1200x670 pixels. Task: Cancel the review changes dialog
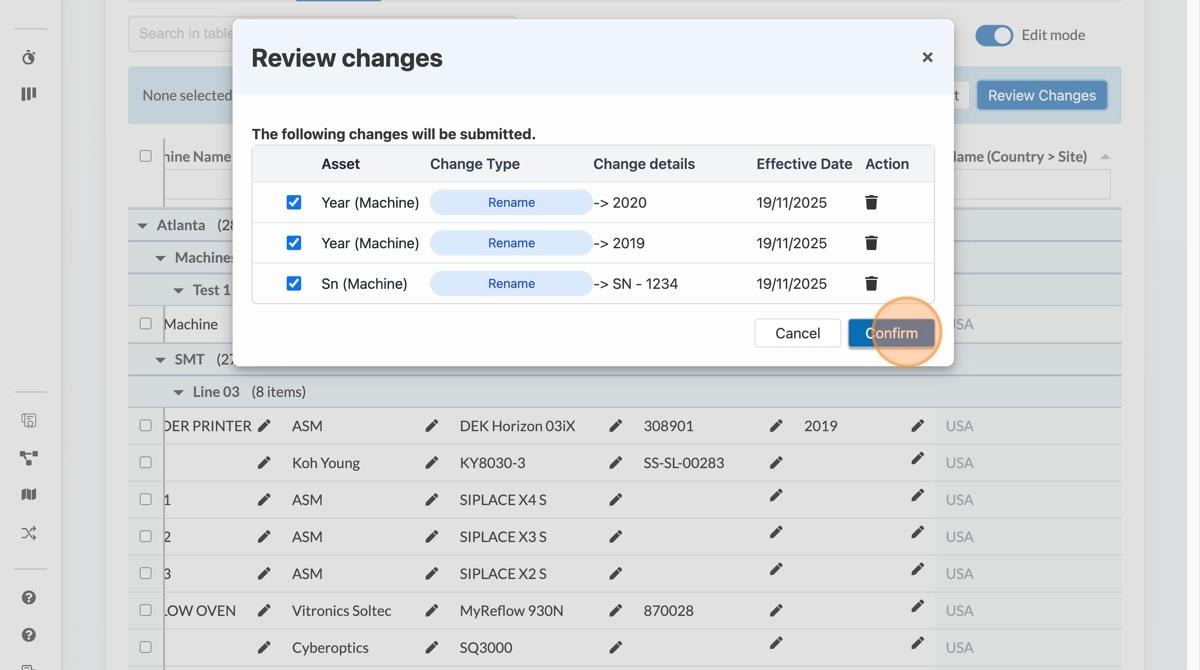(797, 333)
